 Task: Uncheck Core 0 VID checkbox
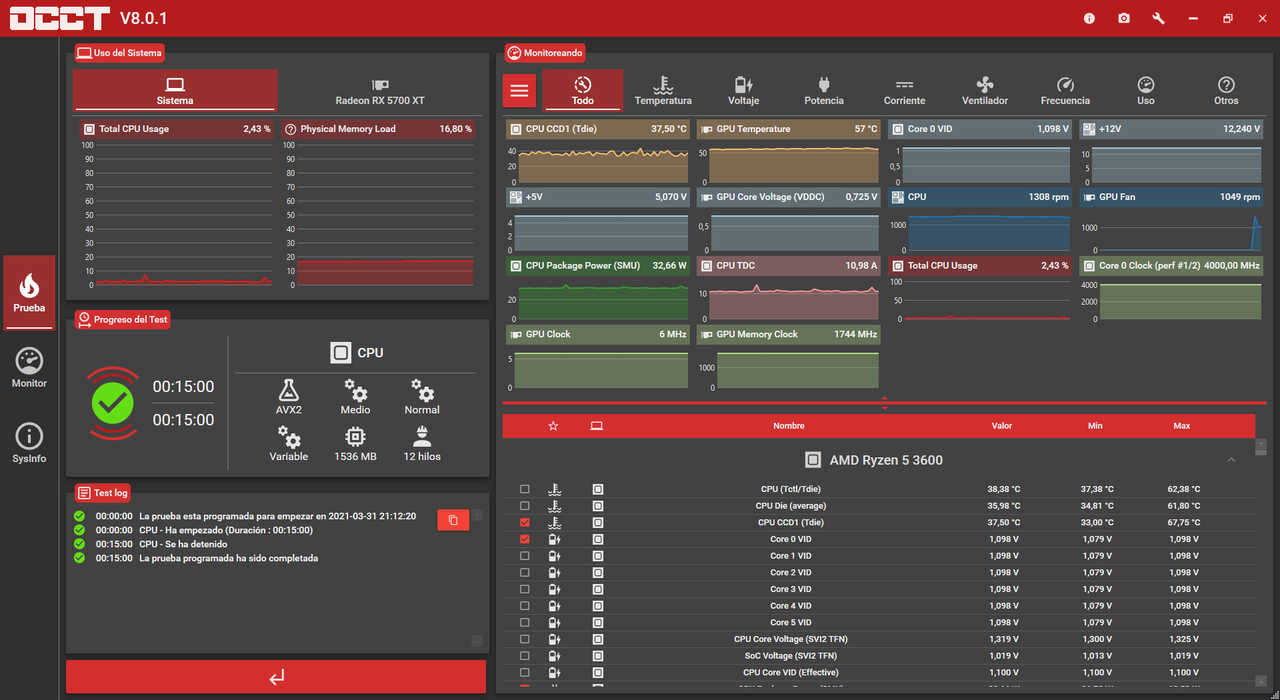525,539
